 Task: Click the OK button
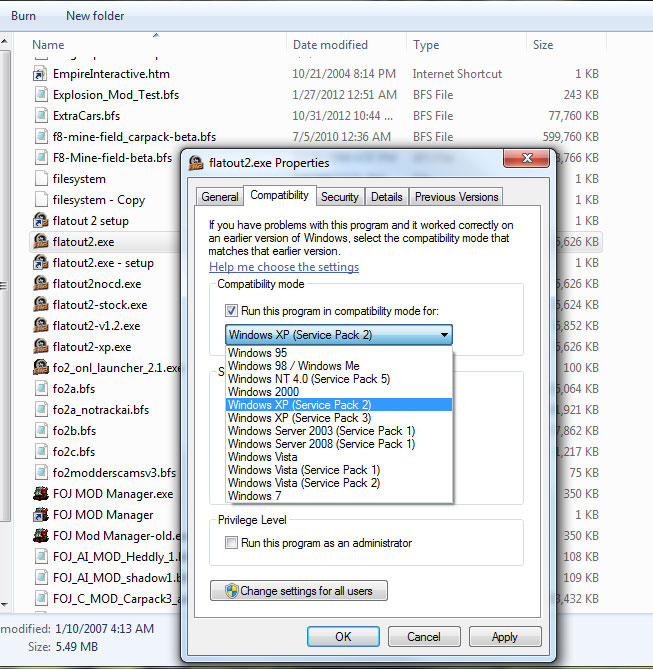(343, 637)
